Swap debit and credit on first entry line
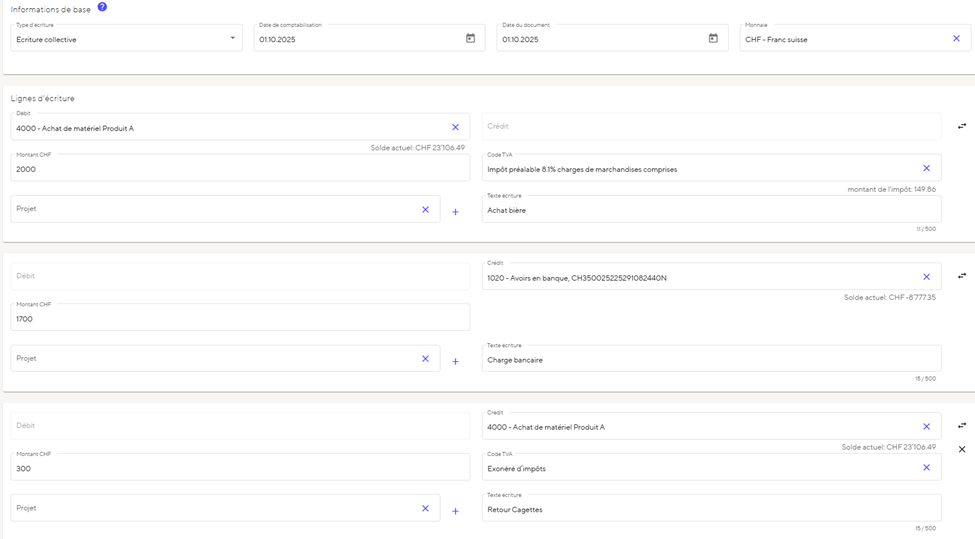This screenshot has width=975, height=539. (x=962, y=127)
